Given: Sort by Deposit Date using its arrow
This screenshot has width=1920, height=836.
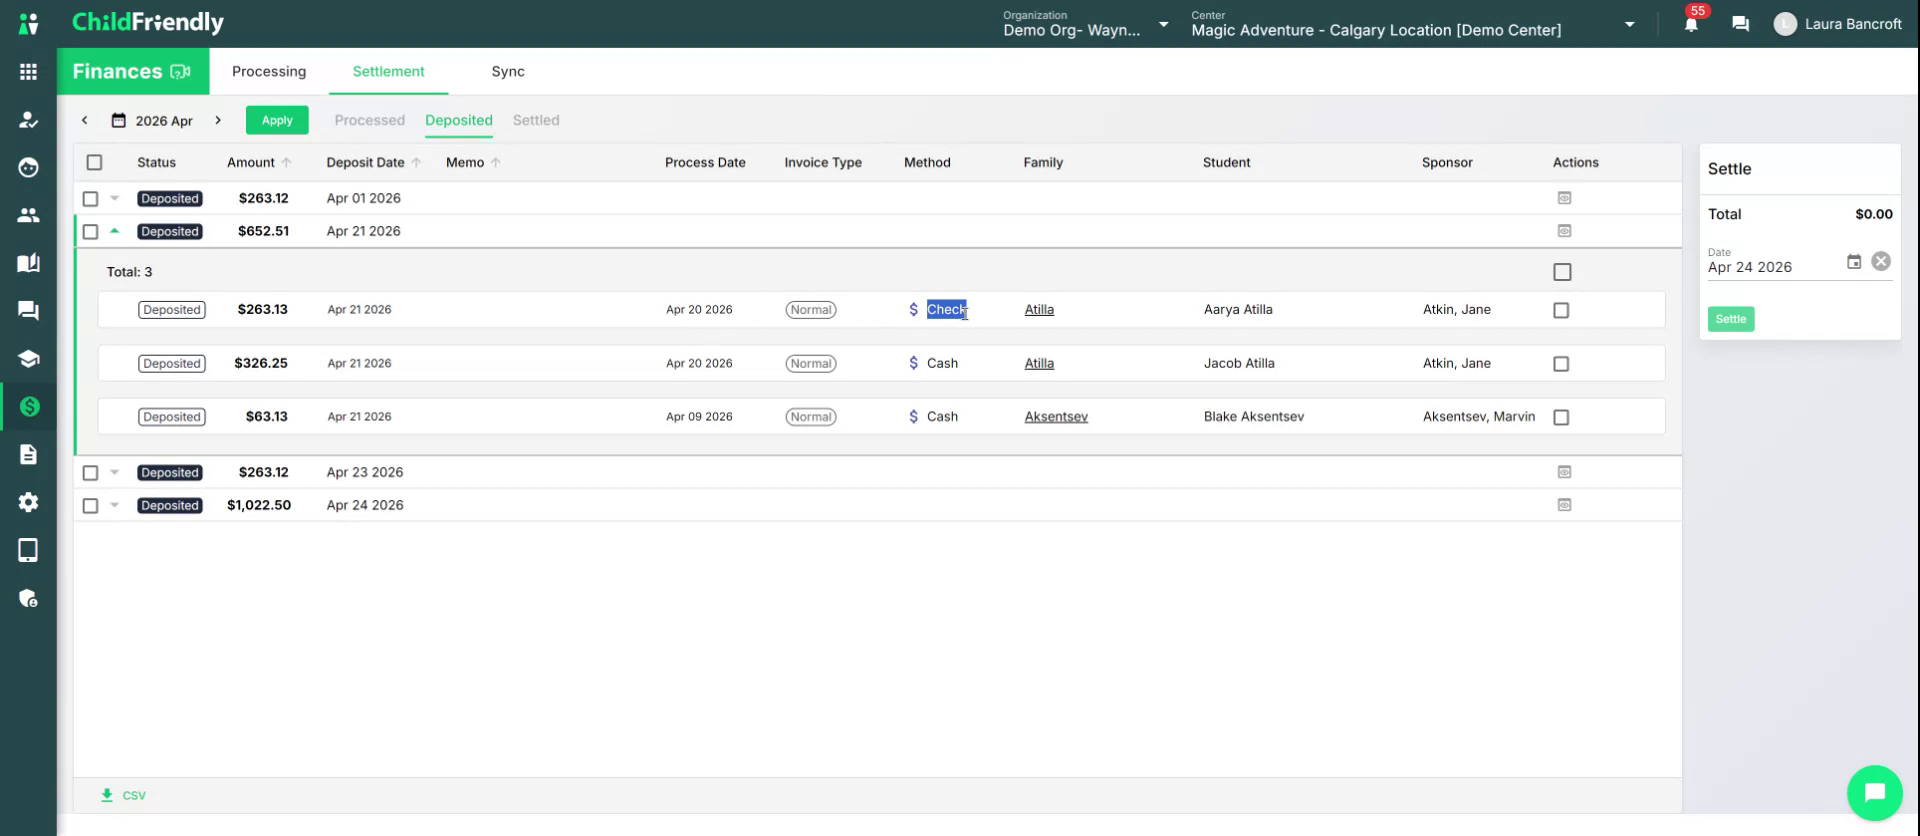Looking at the screenshot, I should tap(417, 162).
